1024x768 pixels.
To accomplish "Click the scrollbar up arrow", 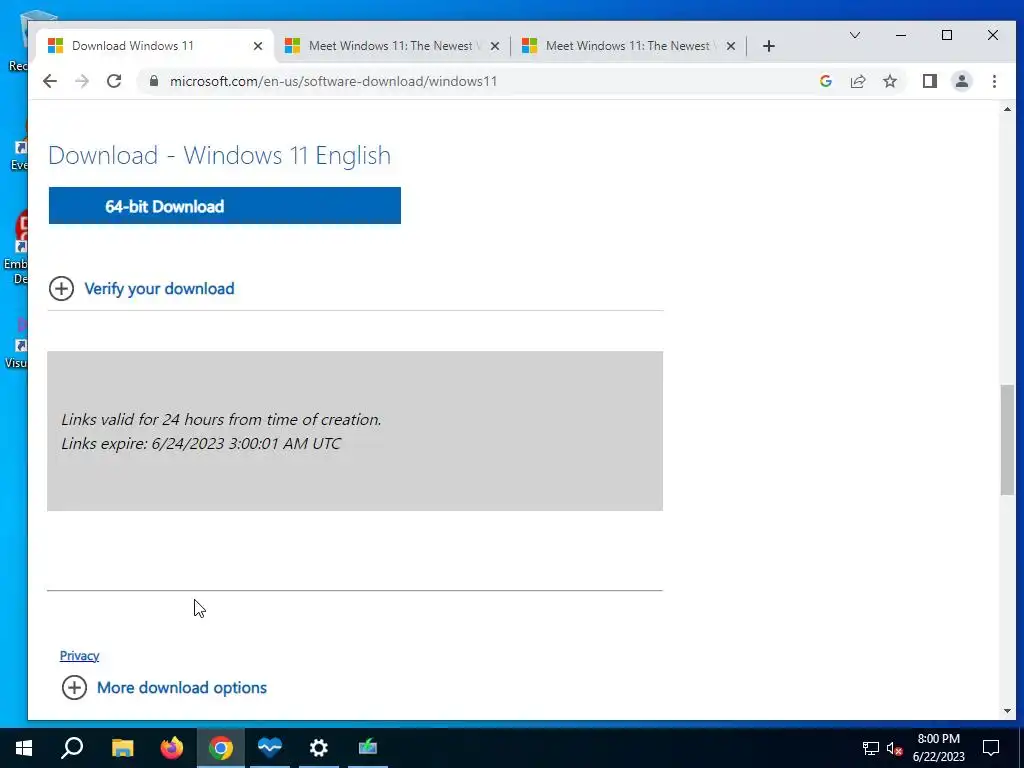I will pos(1007,109).
